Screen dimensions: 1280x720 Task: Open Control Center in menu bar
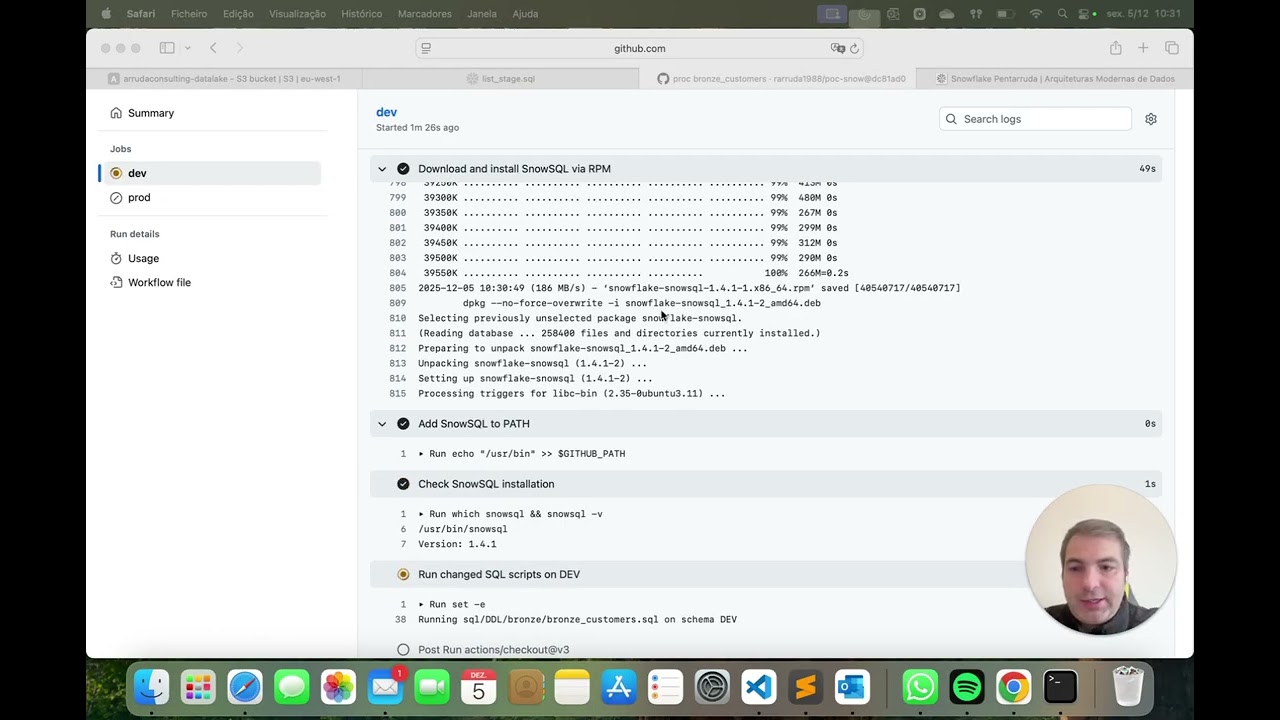pos(1083,14)
